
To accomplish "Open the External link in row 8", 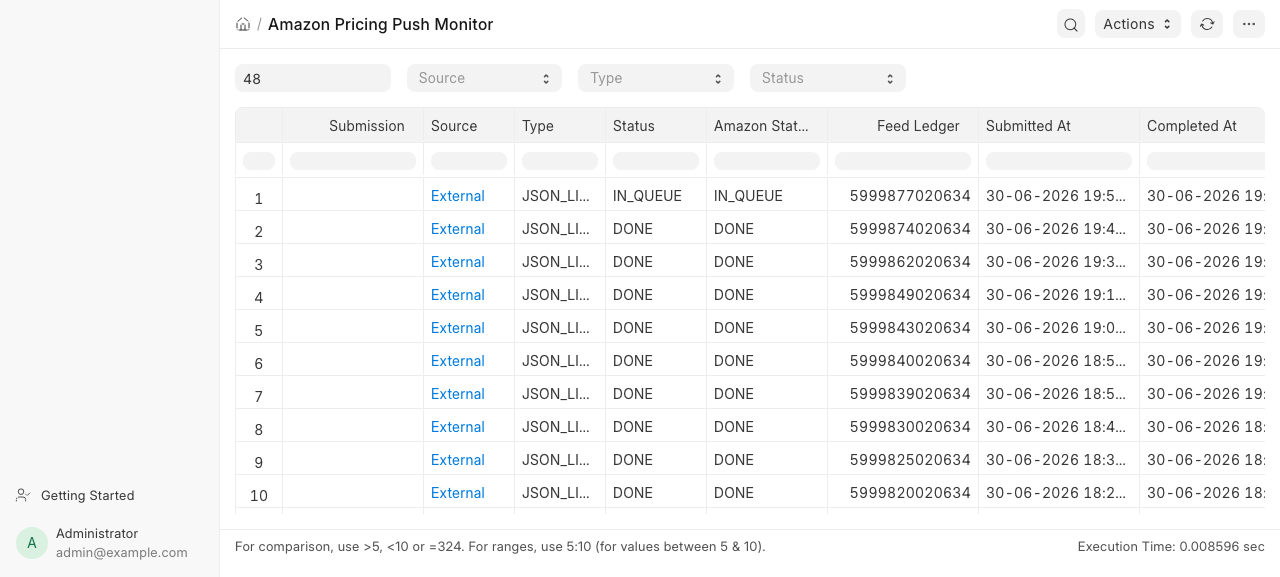I will (458, 427).
